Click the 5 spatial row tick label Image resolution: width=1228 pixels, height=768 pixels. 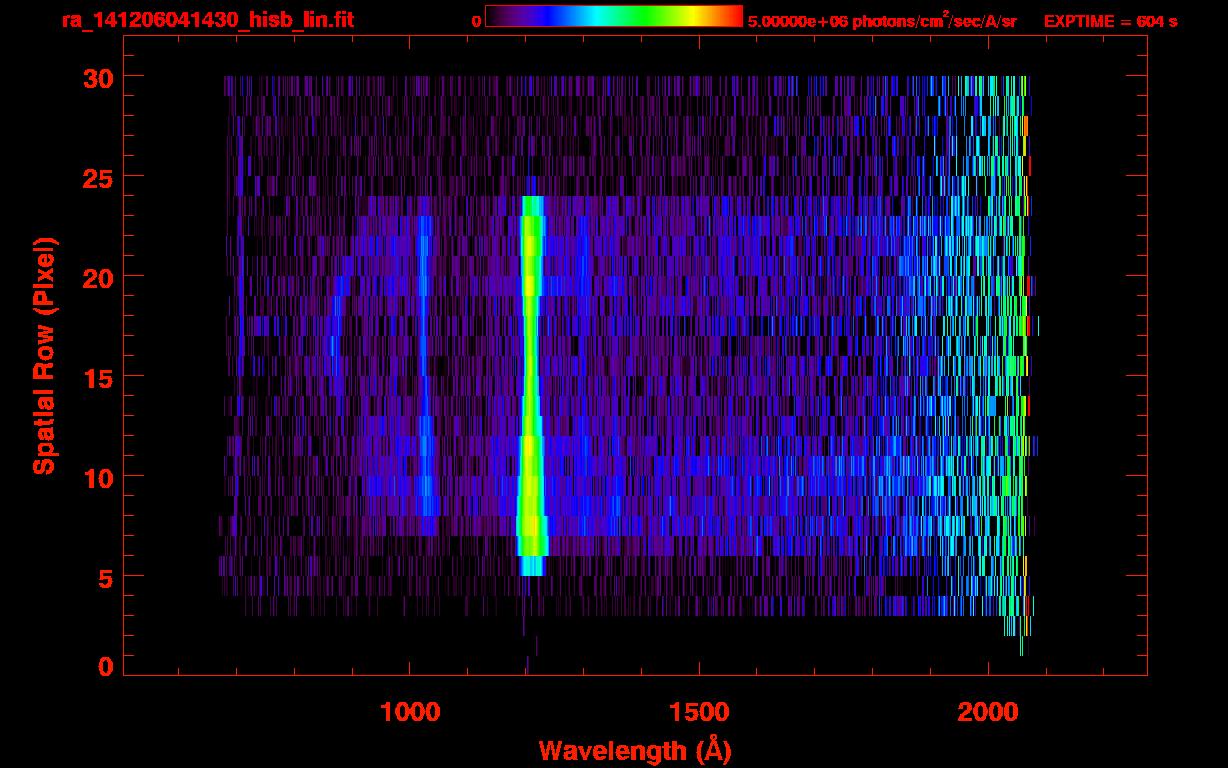tap(105, 577)
